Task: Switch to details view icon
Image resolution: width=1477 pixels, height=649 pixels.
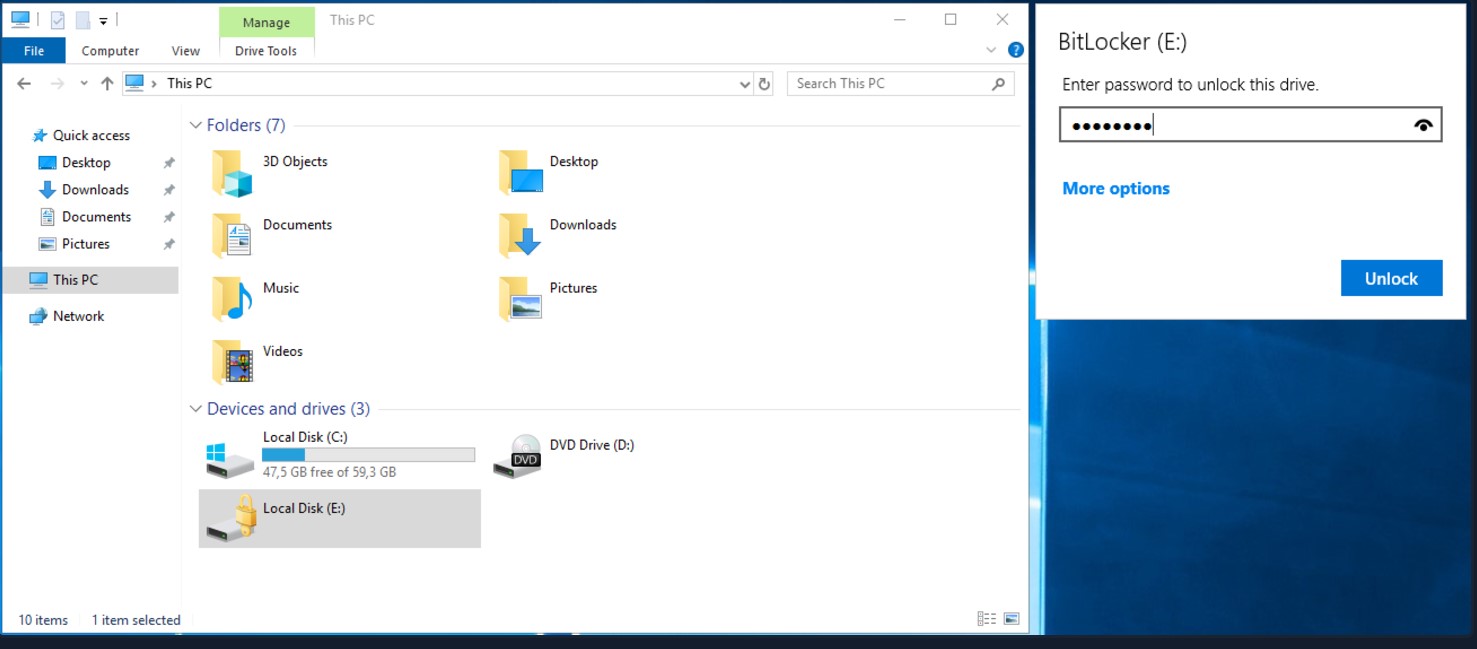Action: (986, 620)
